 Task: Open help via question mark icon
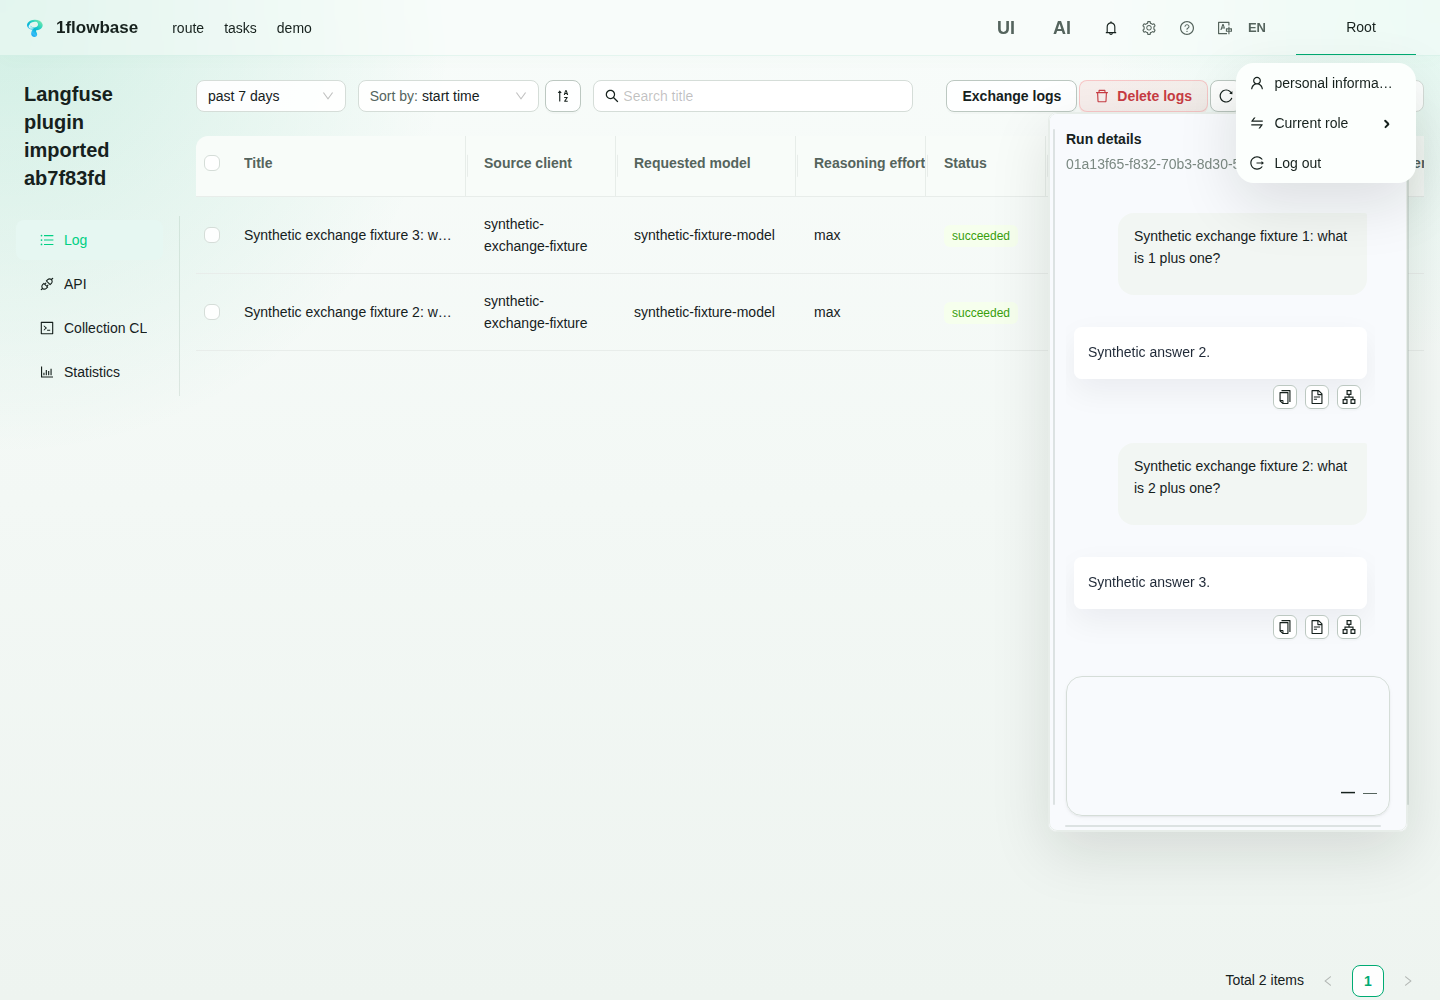[x=1187, y=28]
